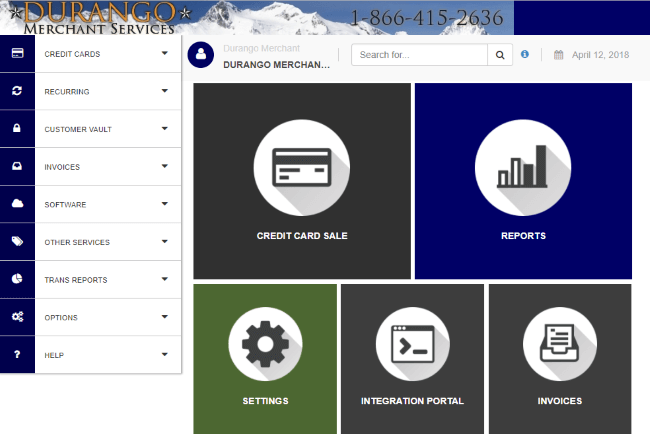Select the CUSTOMER VAULT menu label
Screen dimensions: 650x438
[78, 129]
